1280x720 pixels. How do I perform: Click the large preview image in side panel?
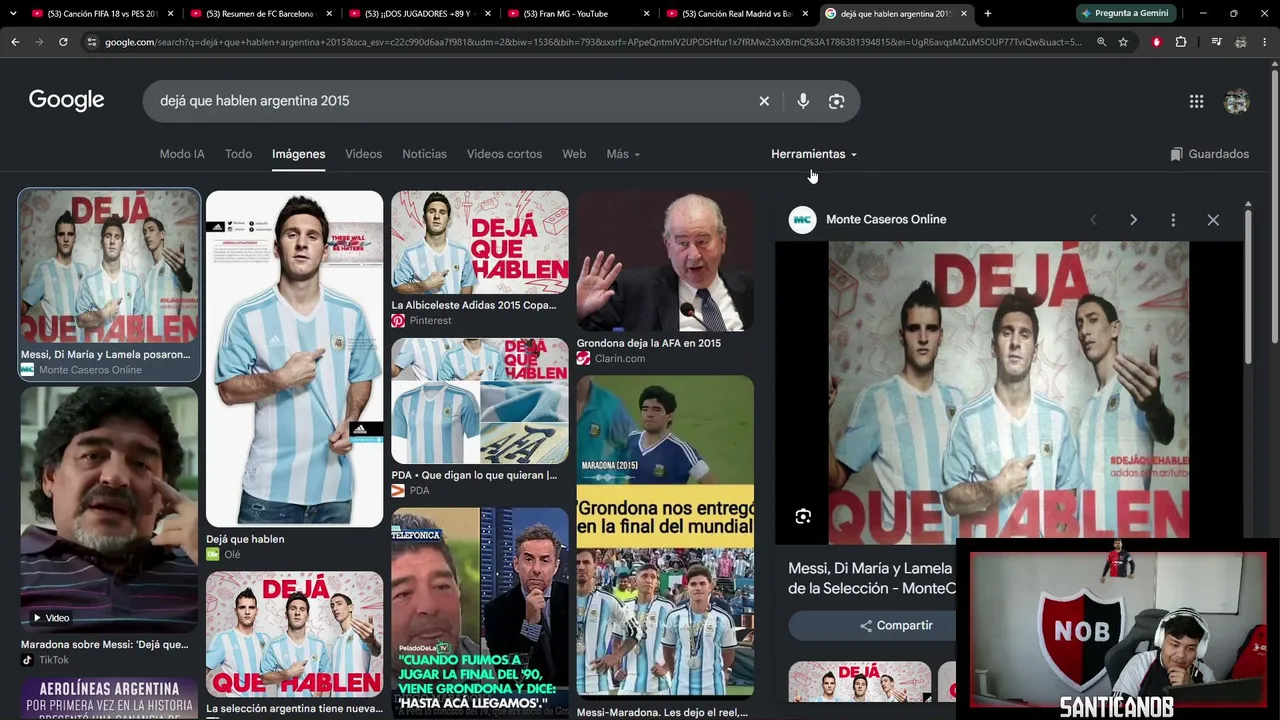[x=1008, y=393]
